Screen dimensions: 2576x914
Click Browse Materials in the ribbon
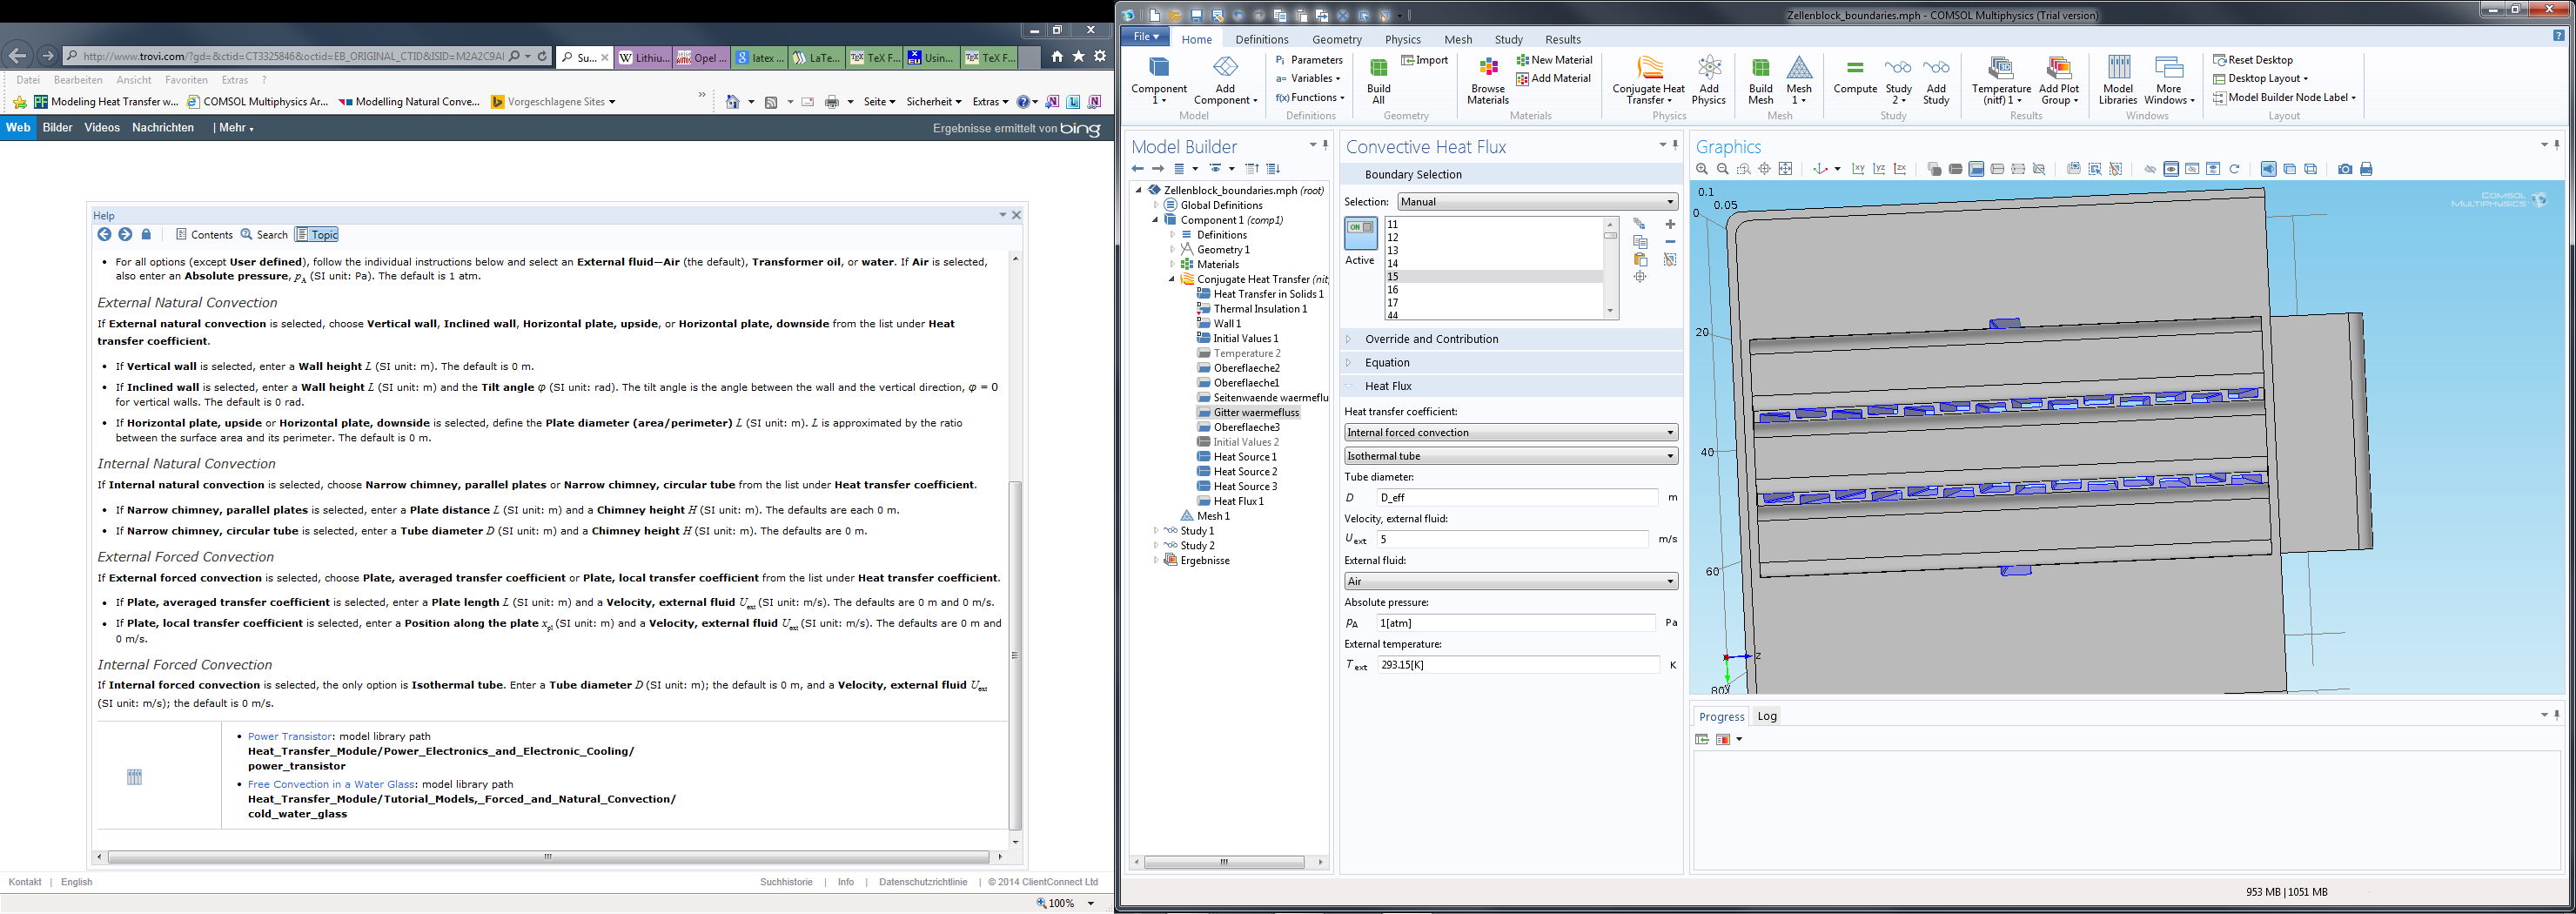[x=1488, y=80]
